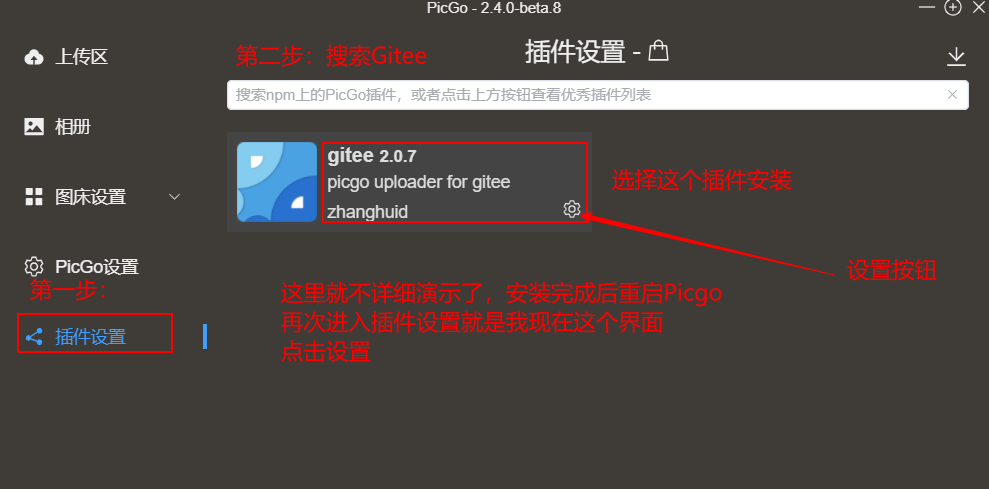The width and height of the screenshot is (989, 489).
Task: Click the plugin settings share icon
Action: point(33,337)
